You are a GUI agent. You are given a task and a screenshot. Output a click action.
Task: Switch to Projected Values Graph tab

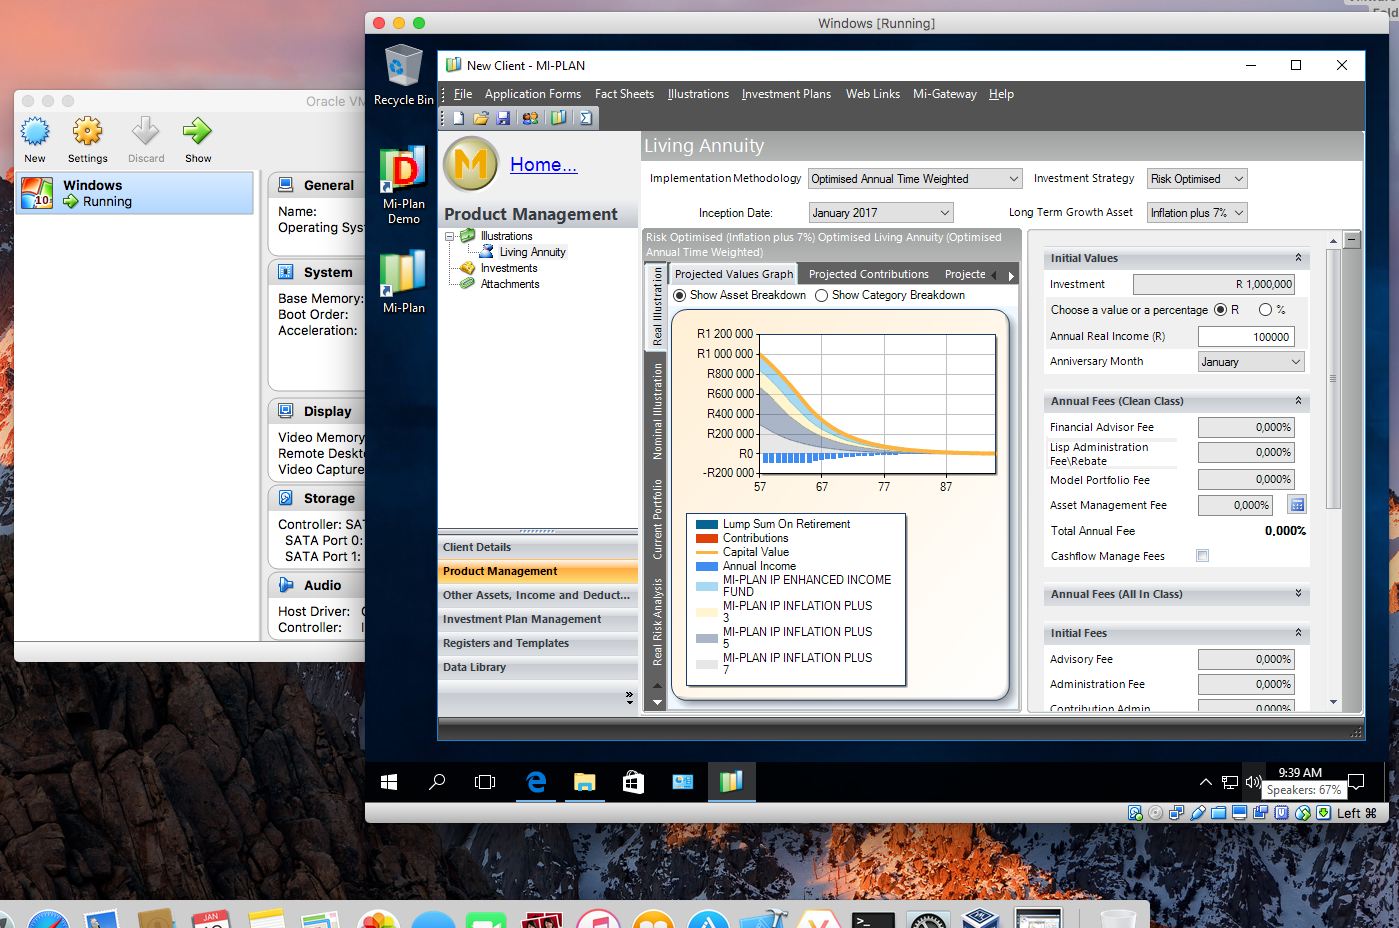pyautogui.click(x=734, y=274)
